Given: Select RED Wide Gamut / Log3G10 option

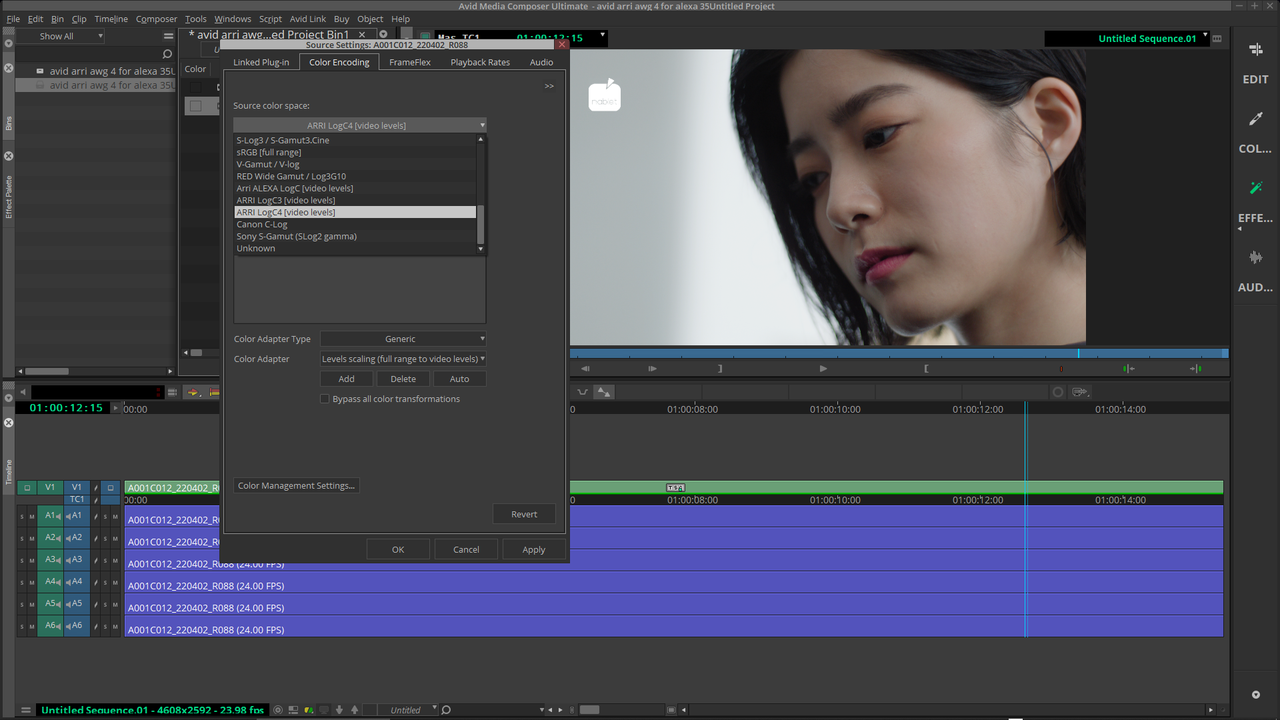Looking at the screenshot, I should (x=355, y=176).
